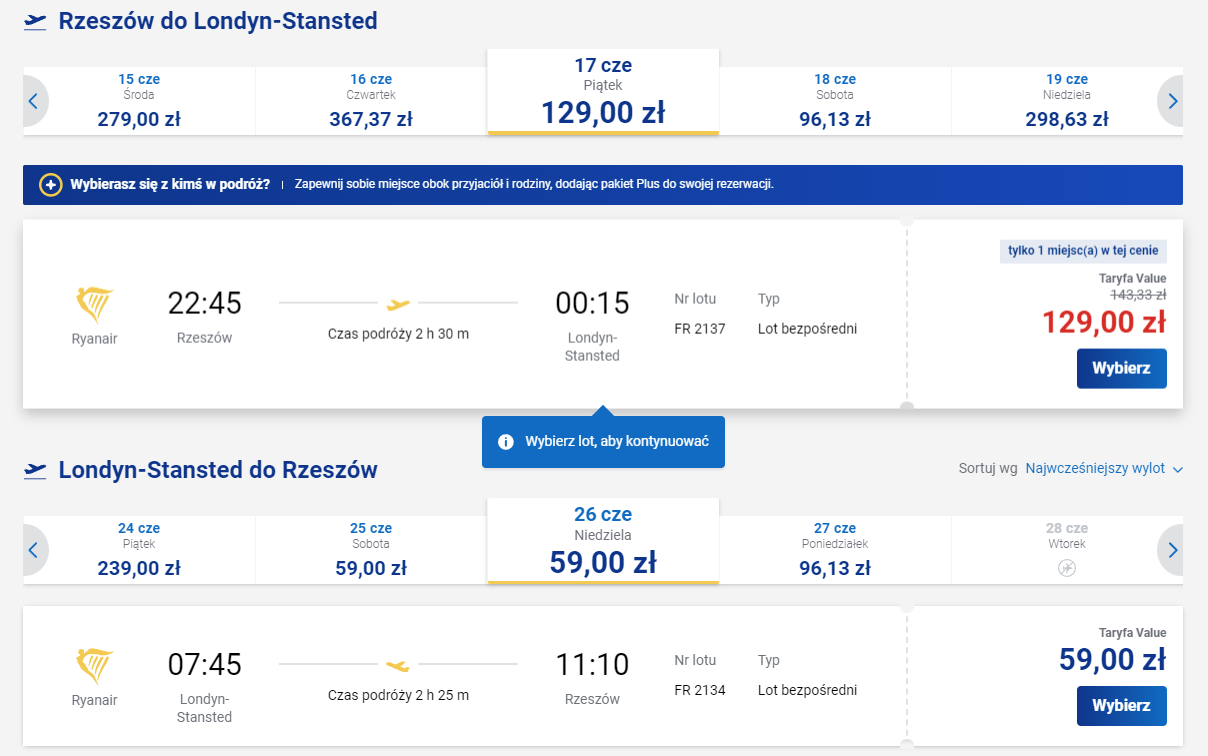Click the Wybierasz się z kimś w podróż banner

coord(603,185)
